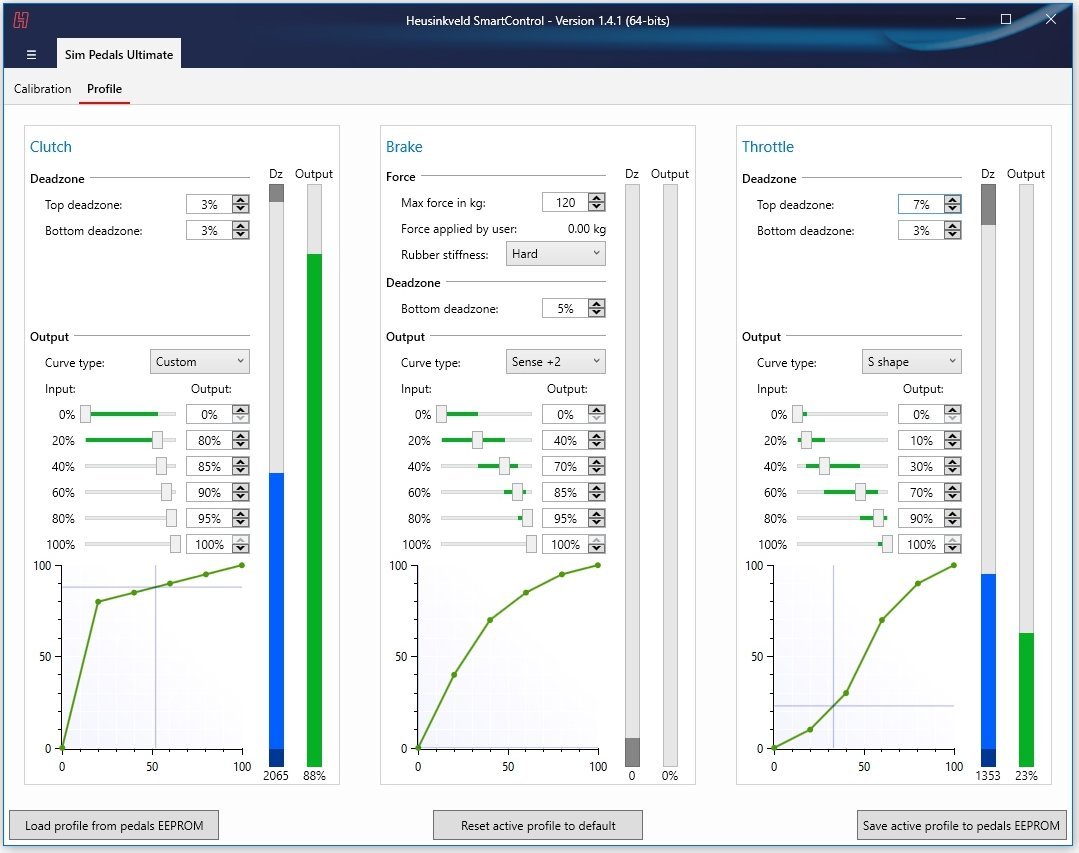Decrease Brake bottom deadzone stepper down
Viewport: 1079px width, 853px height.
pos(596,313)
